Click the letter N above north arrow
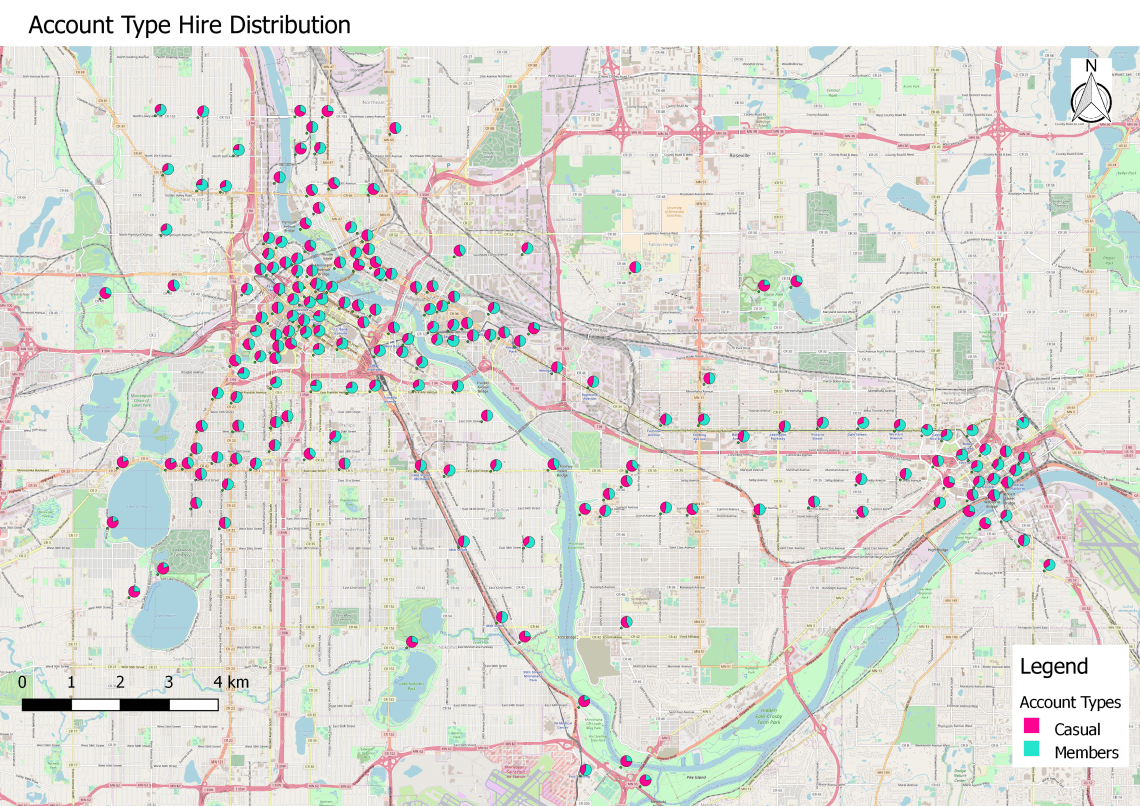 1092,67
